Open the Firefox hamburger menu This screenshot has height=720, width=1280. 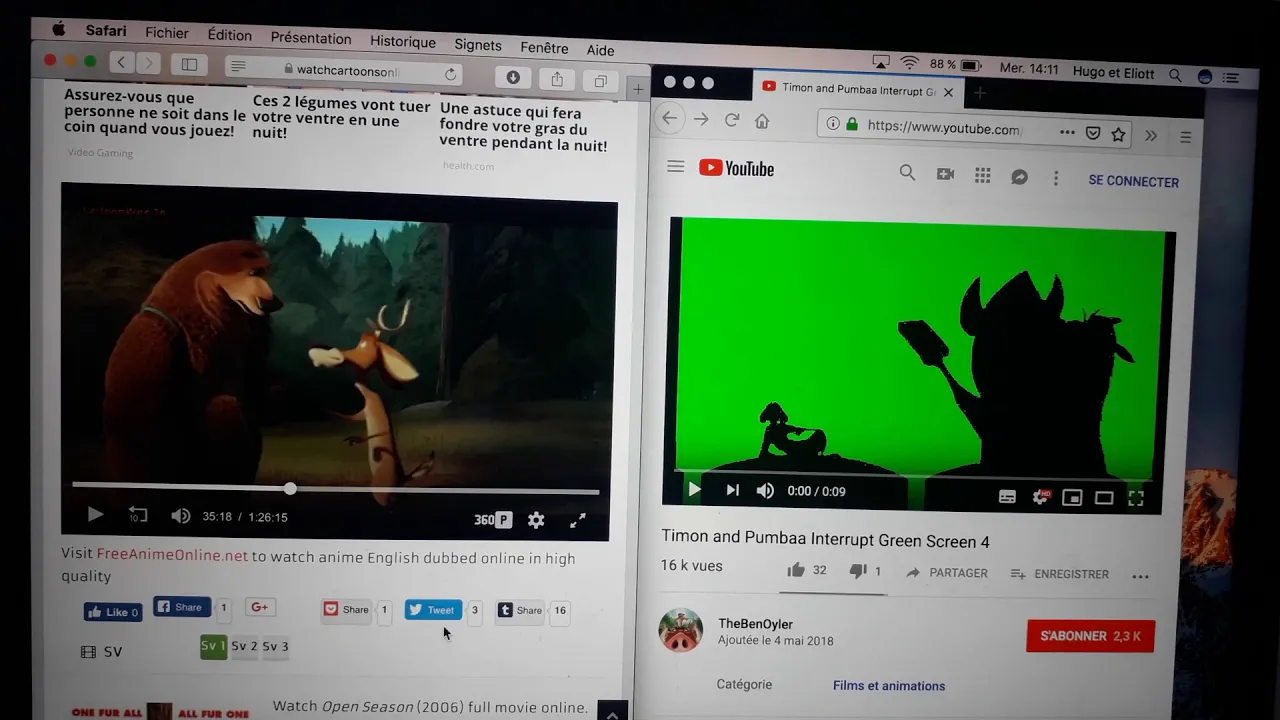[1186, 137]
